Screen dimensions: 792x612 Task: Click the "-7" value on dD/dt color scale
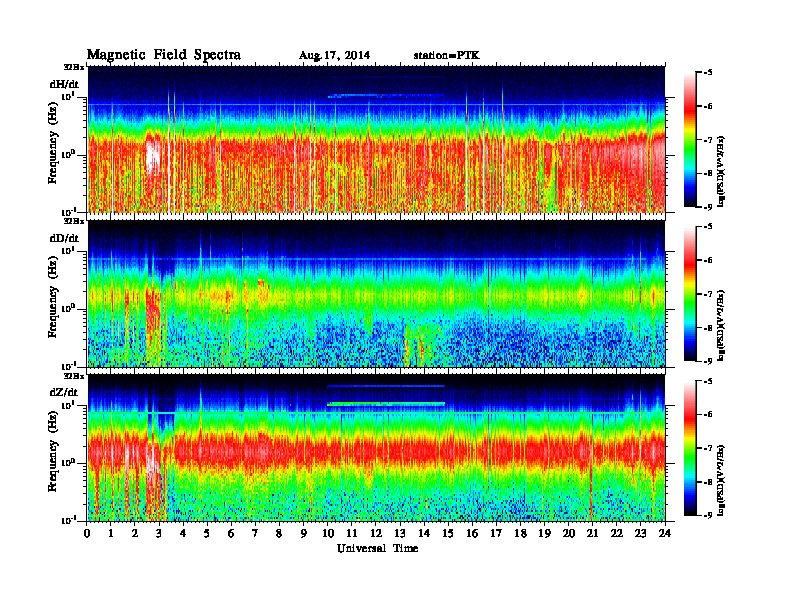pos(708,294)
